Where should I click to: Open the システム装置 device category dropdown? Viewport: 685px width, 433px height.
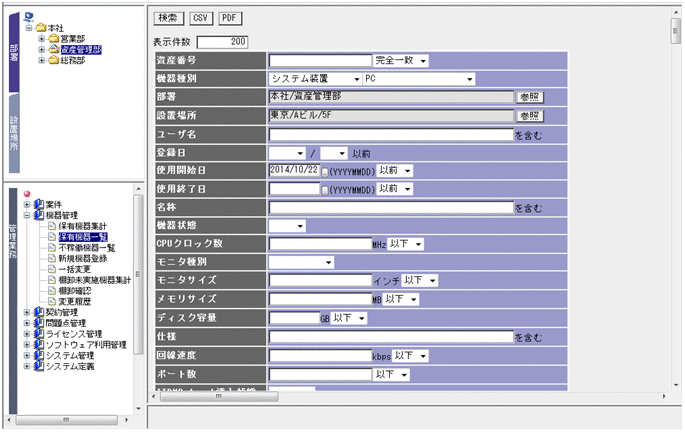coord(315,79)
